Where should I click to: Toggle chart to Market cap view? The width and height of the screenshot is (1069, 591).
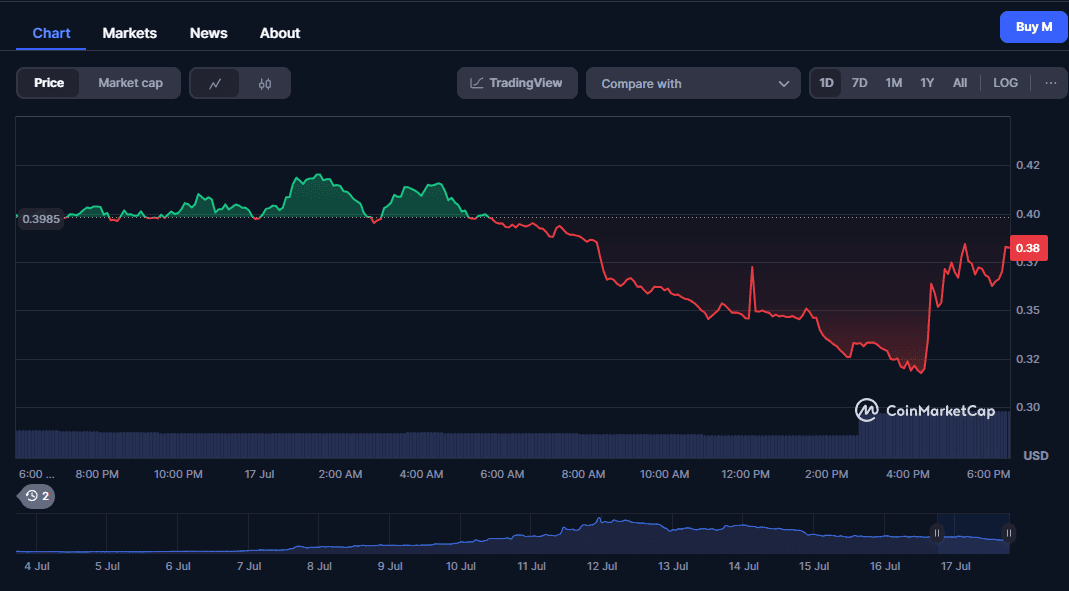[x=130, y=83]
